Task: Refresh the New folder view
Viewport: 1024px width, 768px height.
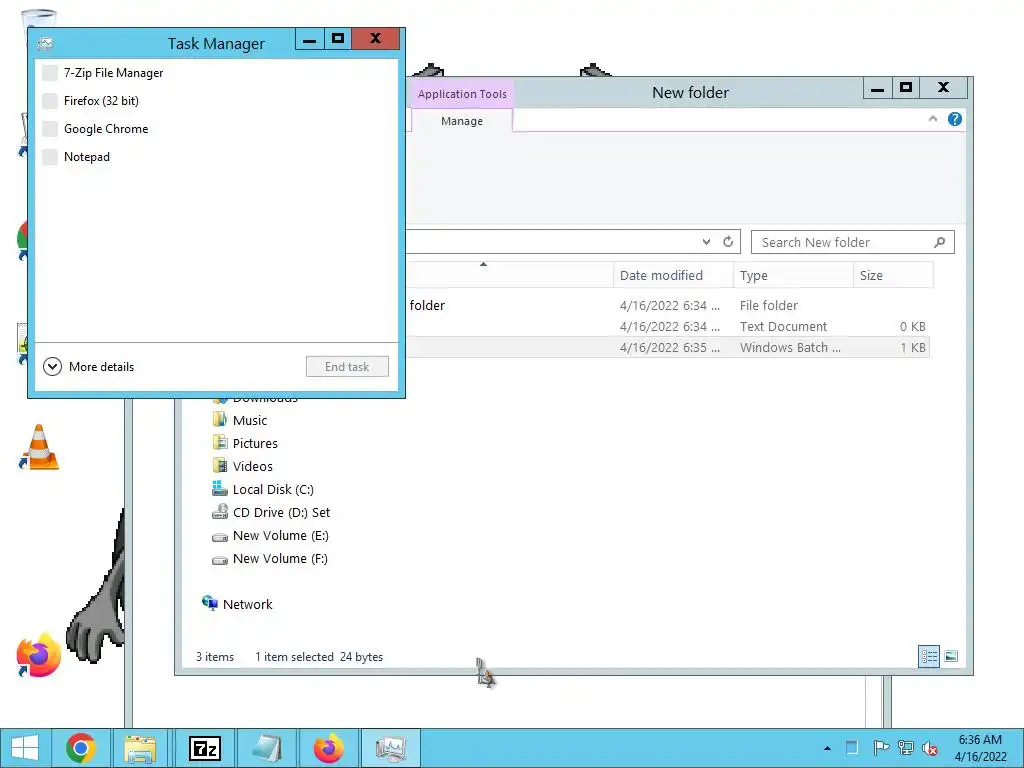Action: click(728, 242)
